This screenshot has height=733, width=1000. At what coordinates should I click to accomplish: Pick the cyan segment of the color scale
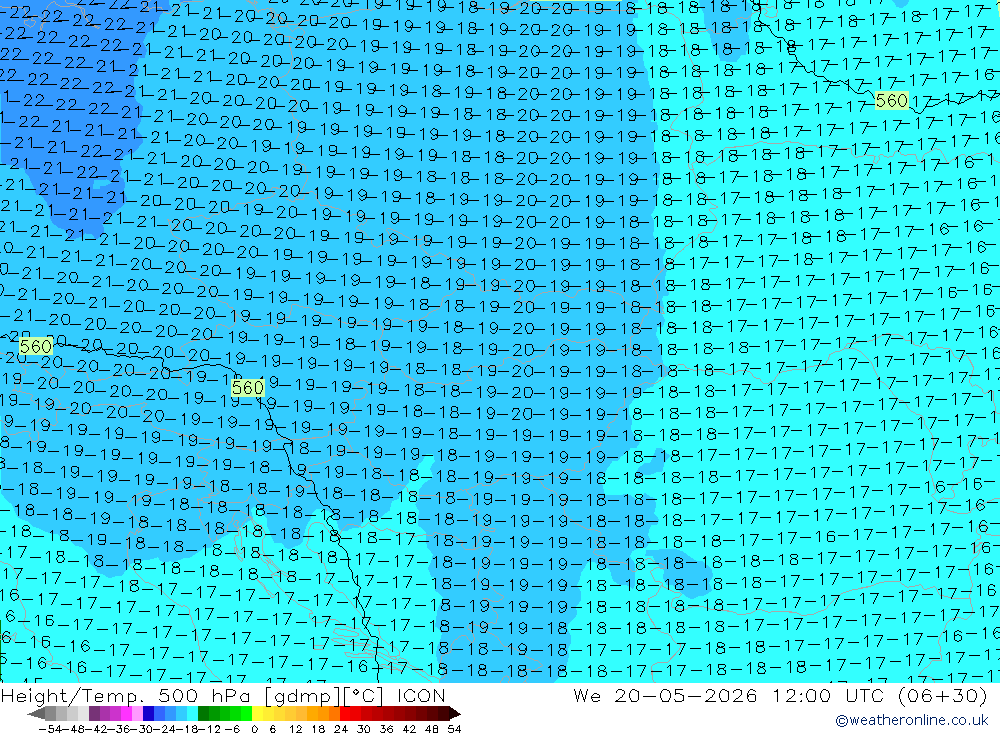192,714
